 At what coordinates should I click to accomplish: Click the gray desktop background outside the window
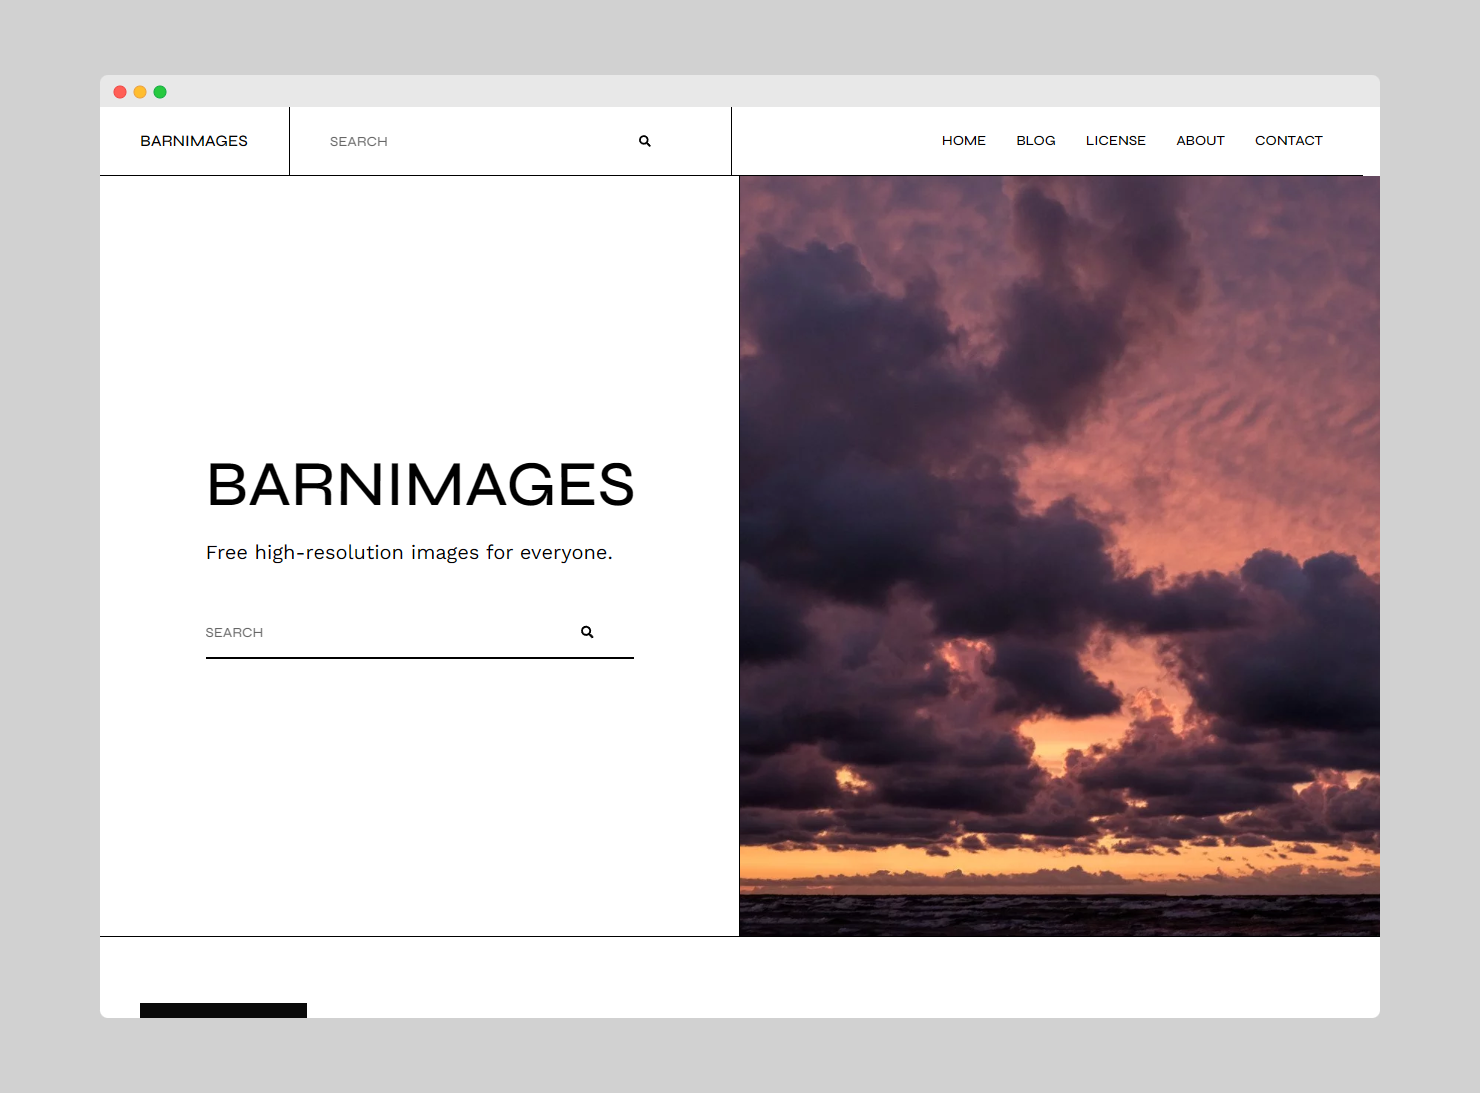740,1055
